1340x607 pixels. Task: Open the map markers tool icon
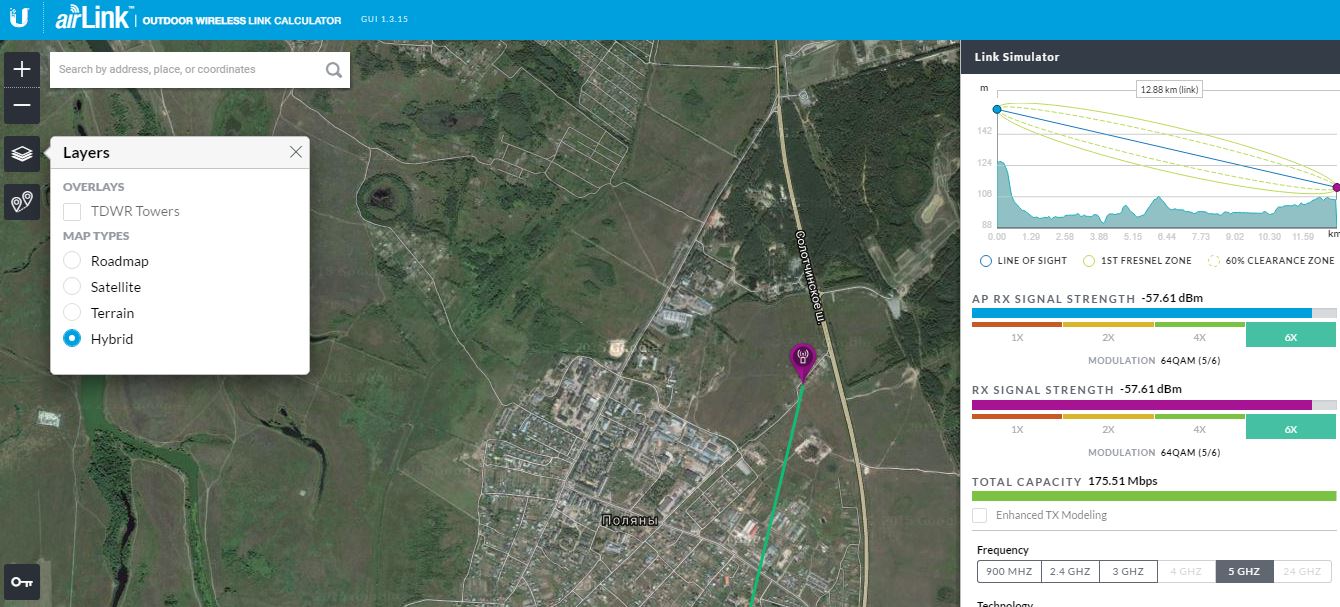22,203
